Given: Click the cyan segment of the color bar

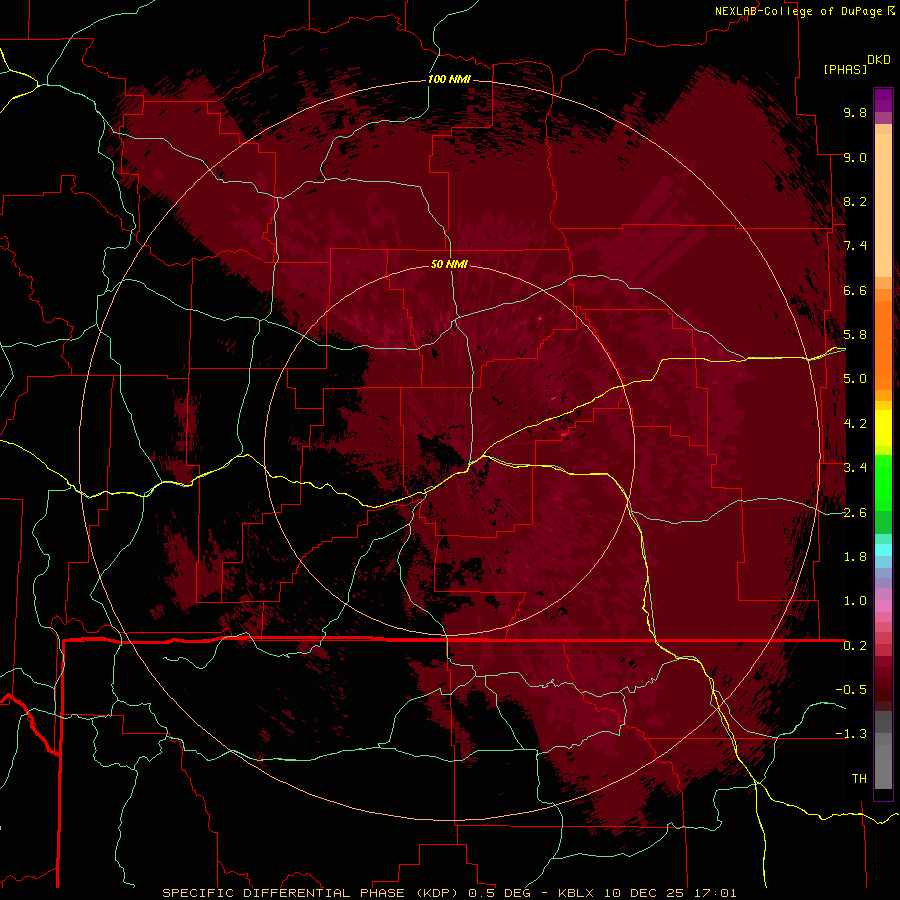Looking at the screenshot, I should 883,550.
